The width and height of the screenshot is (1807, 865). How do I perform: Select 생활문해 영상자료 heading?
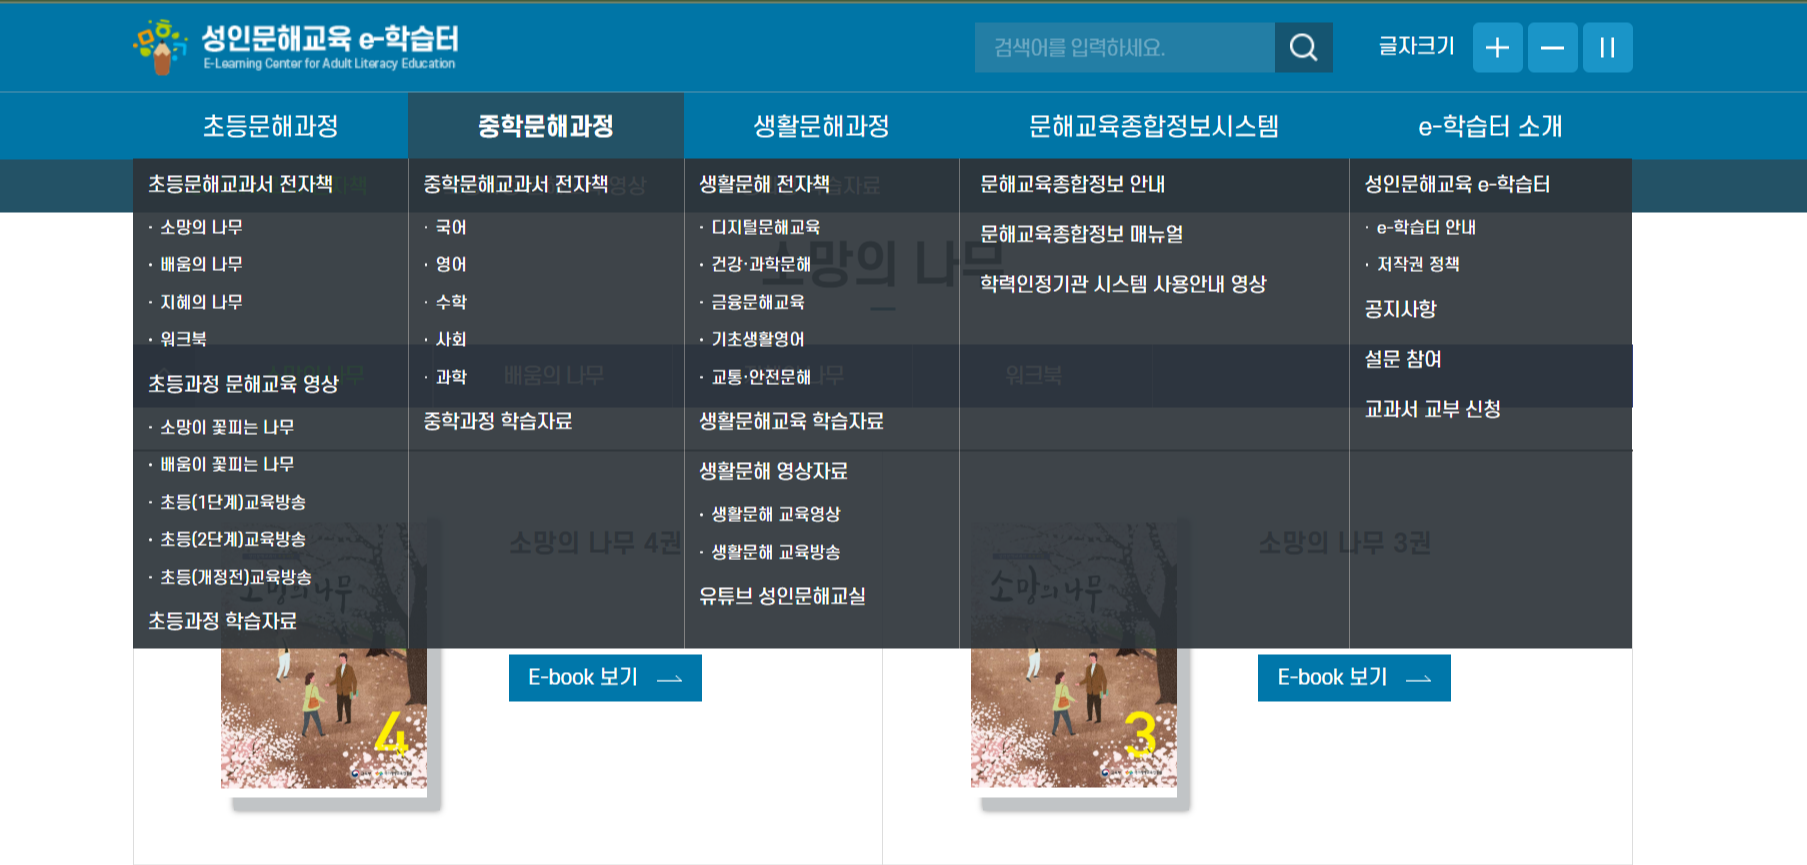click(773, 471)
